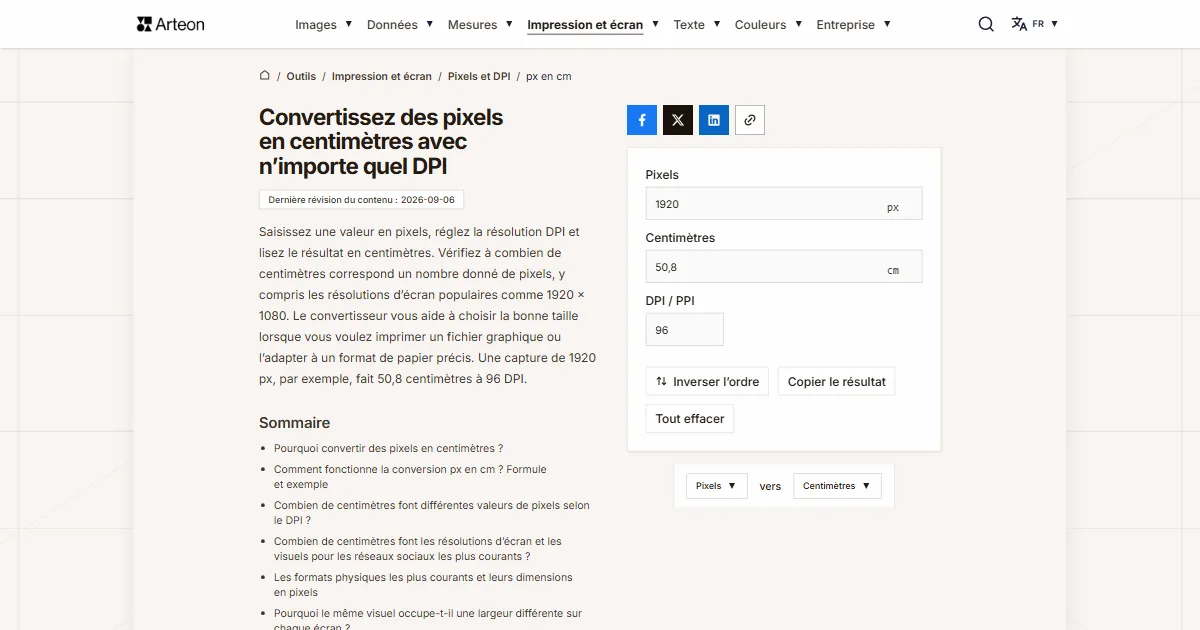Open 'Pourquoi le même visuel occupe-t-il' link
Viewport: 1200px width, 630px height.
[428, 620]
